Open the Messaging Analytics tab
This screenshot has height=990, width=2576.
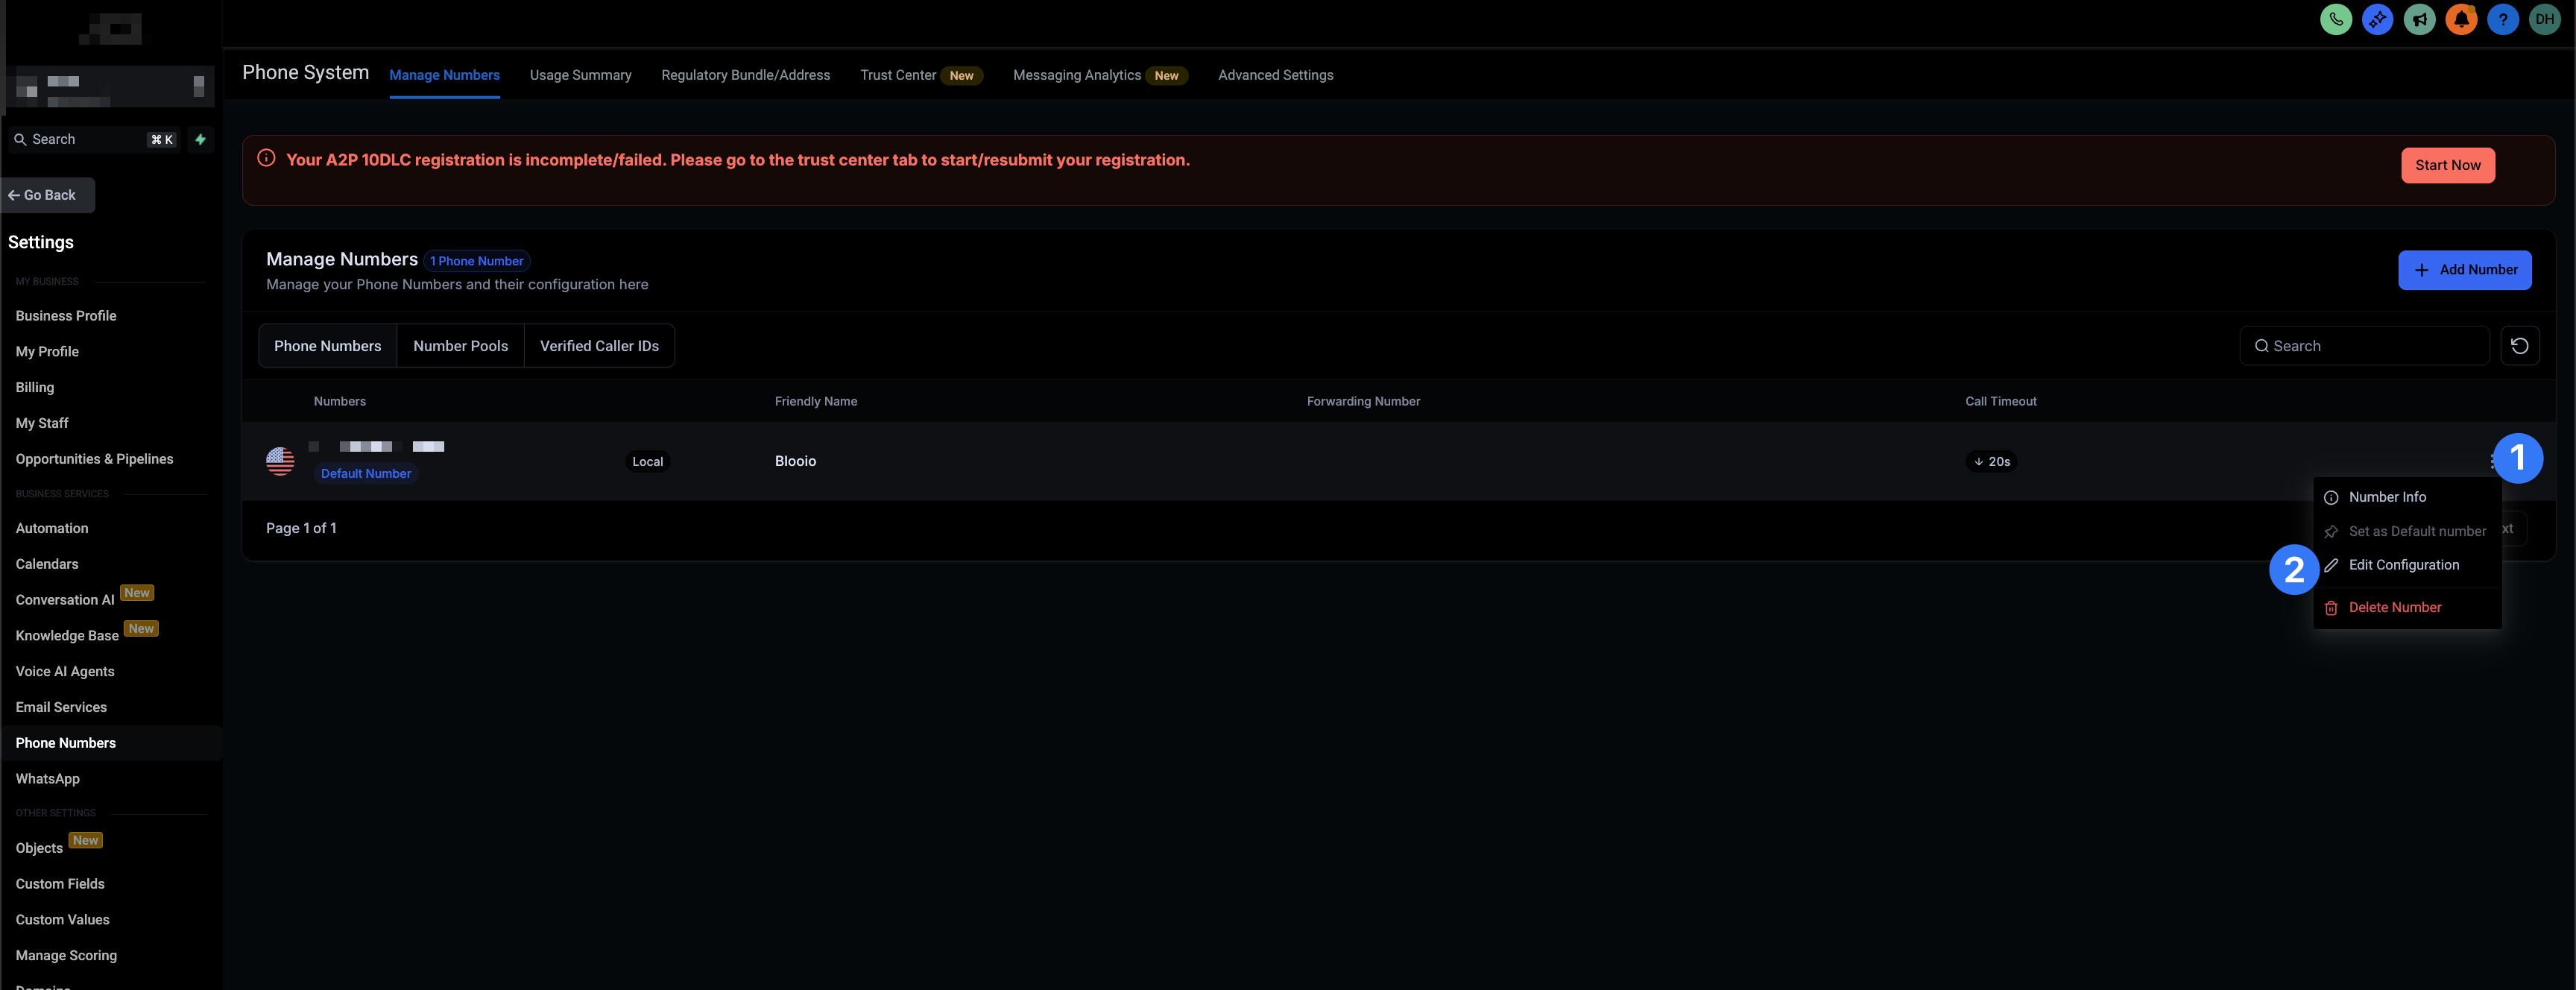pos(1100,75)
